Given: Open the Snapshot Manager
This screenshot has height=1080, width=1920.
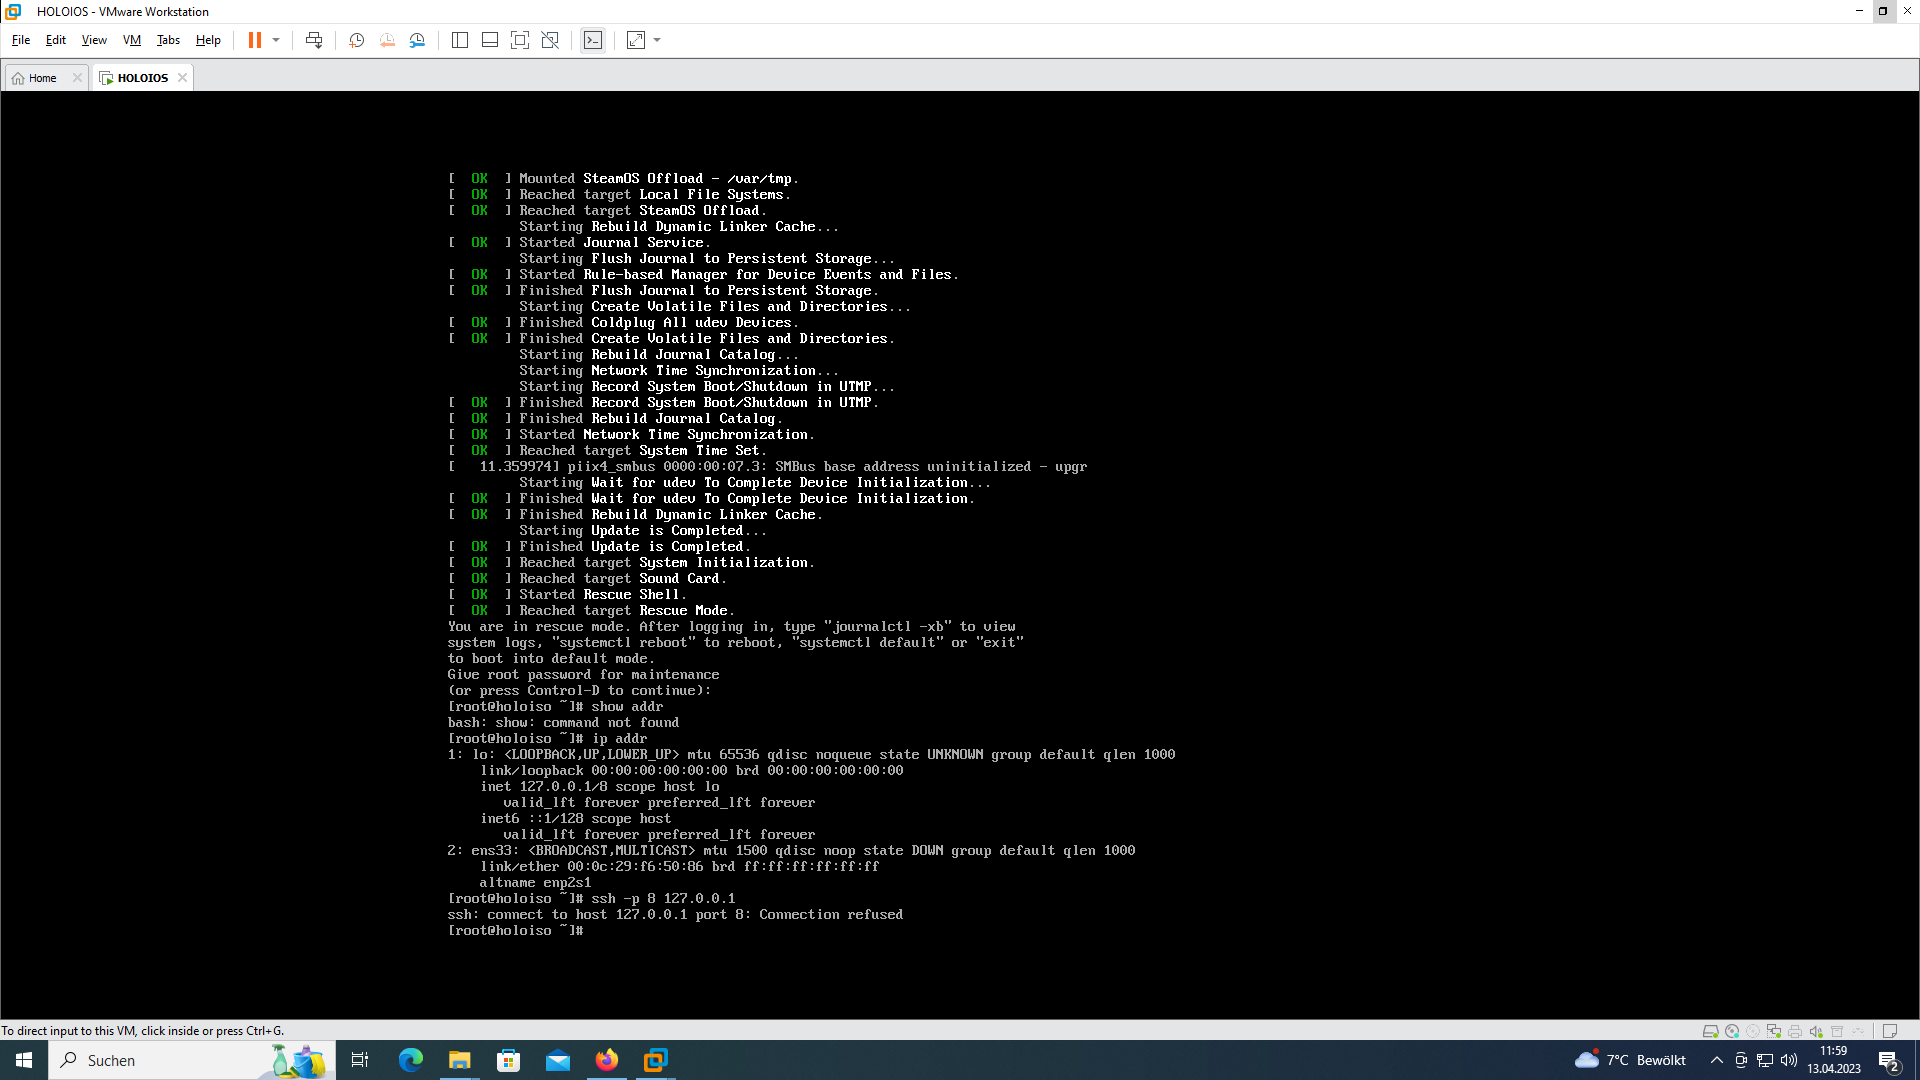Looking at the screenshot, I should tap(418, 40).
